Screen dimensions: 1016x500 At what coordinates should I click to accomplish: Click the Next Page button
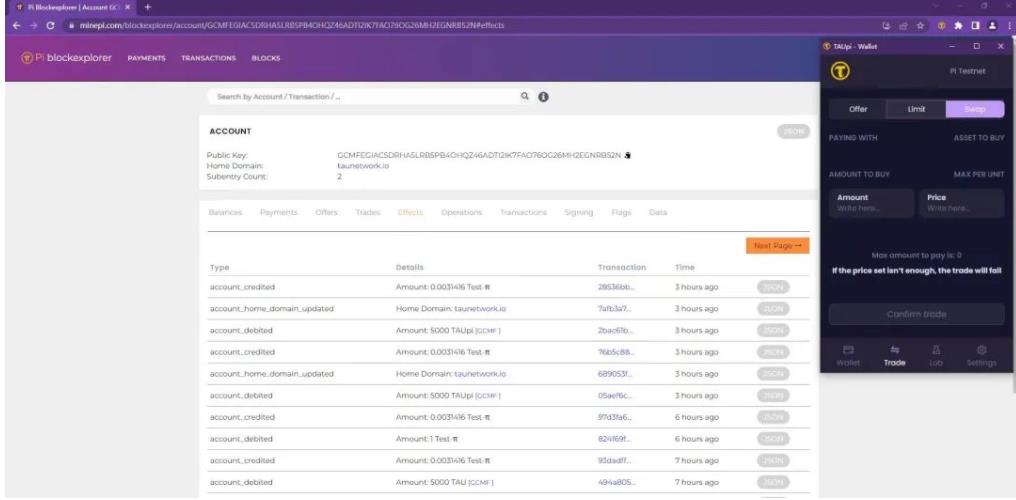click(778, 246)
